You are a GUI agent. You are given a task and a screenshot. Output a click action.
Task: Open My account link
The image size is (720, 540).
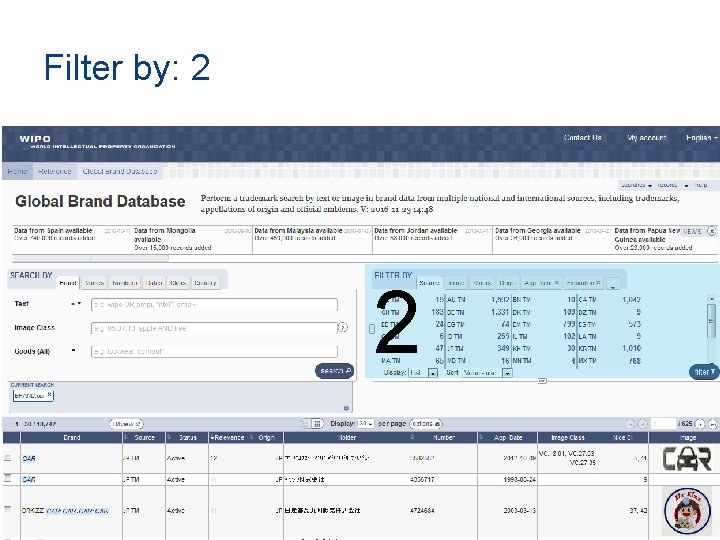click(647, 137)
